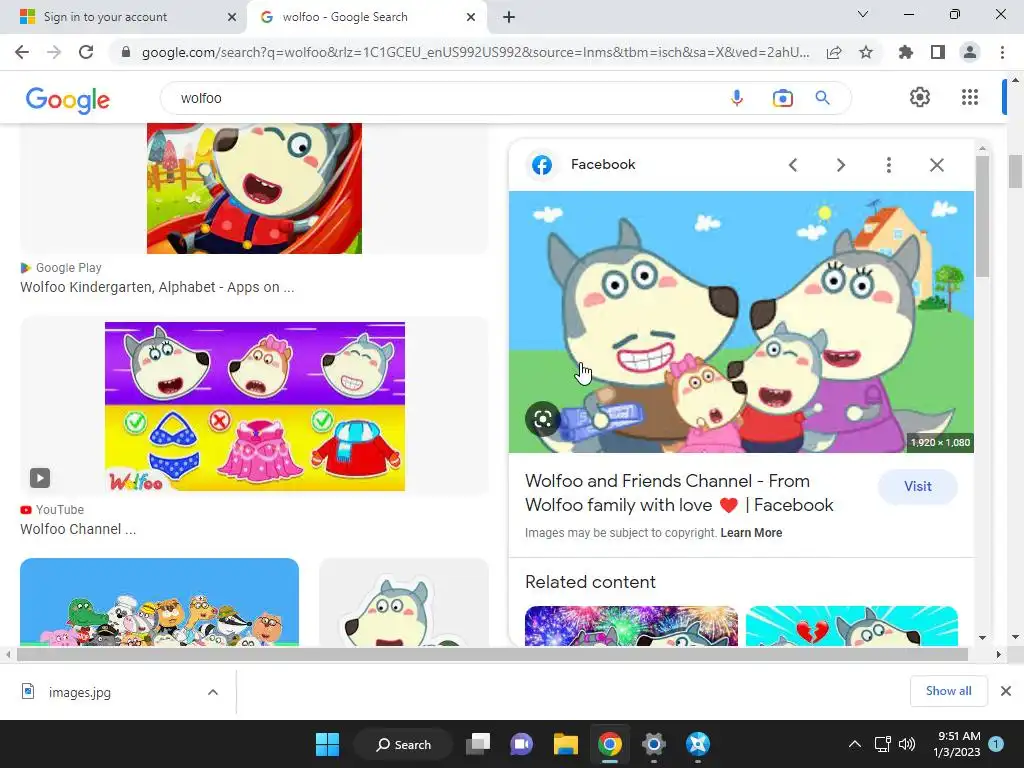Open a new browser tab

[509, 17]
